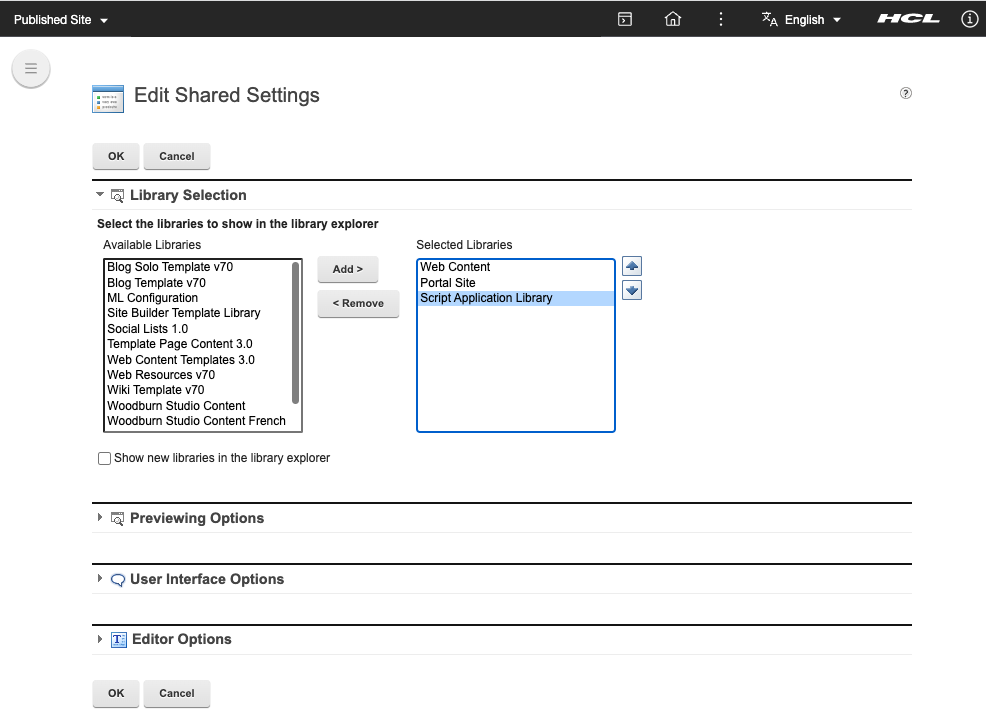Click the information icon at top right
This screenshot has height=713, width=986.
point(968,18)
